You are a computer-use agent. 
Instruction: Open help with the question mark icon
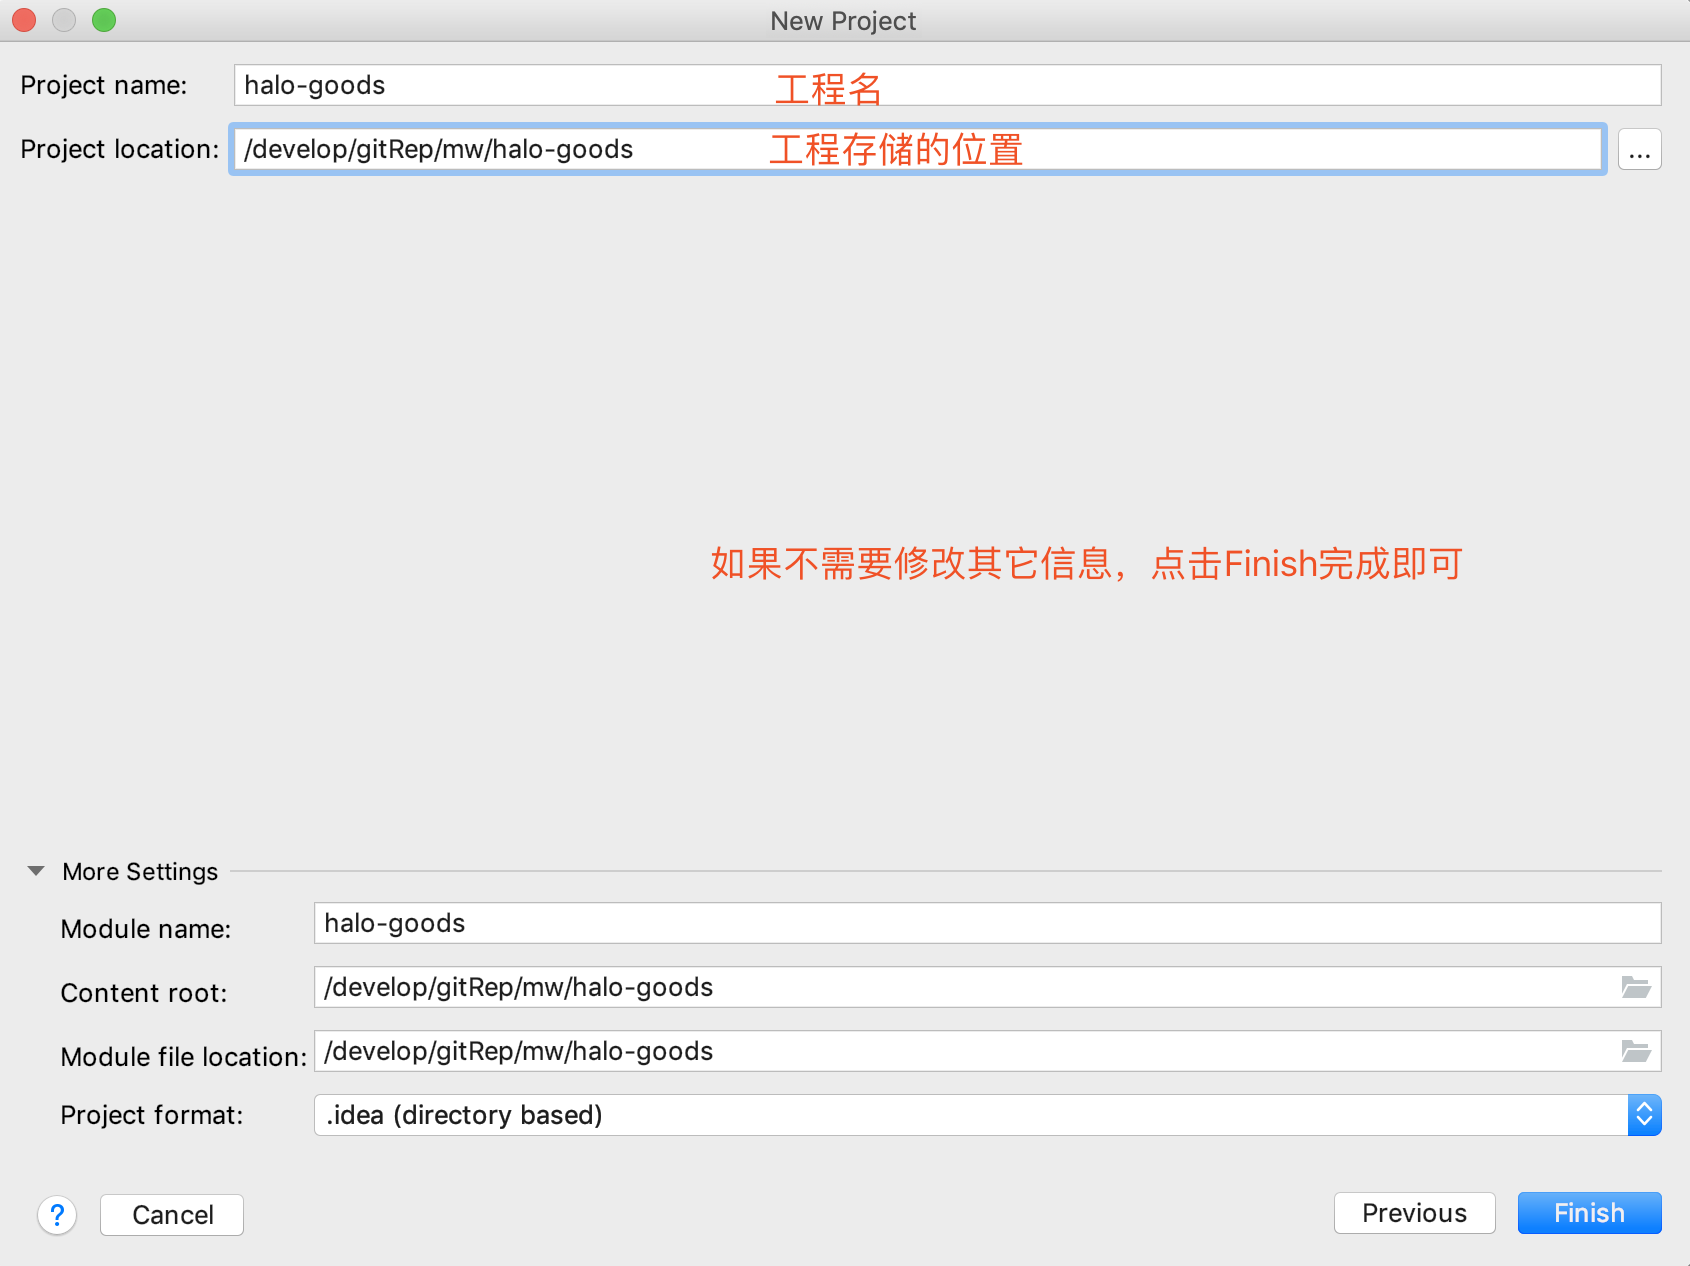(57, 1215)
